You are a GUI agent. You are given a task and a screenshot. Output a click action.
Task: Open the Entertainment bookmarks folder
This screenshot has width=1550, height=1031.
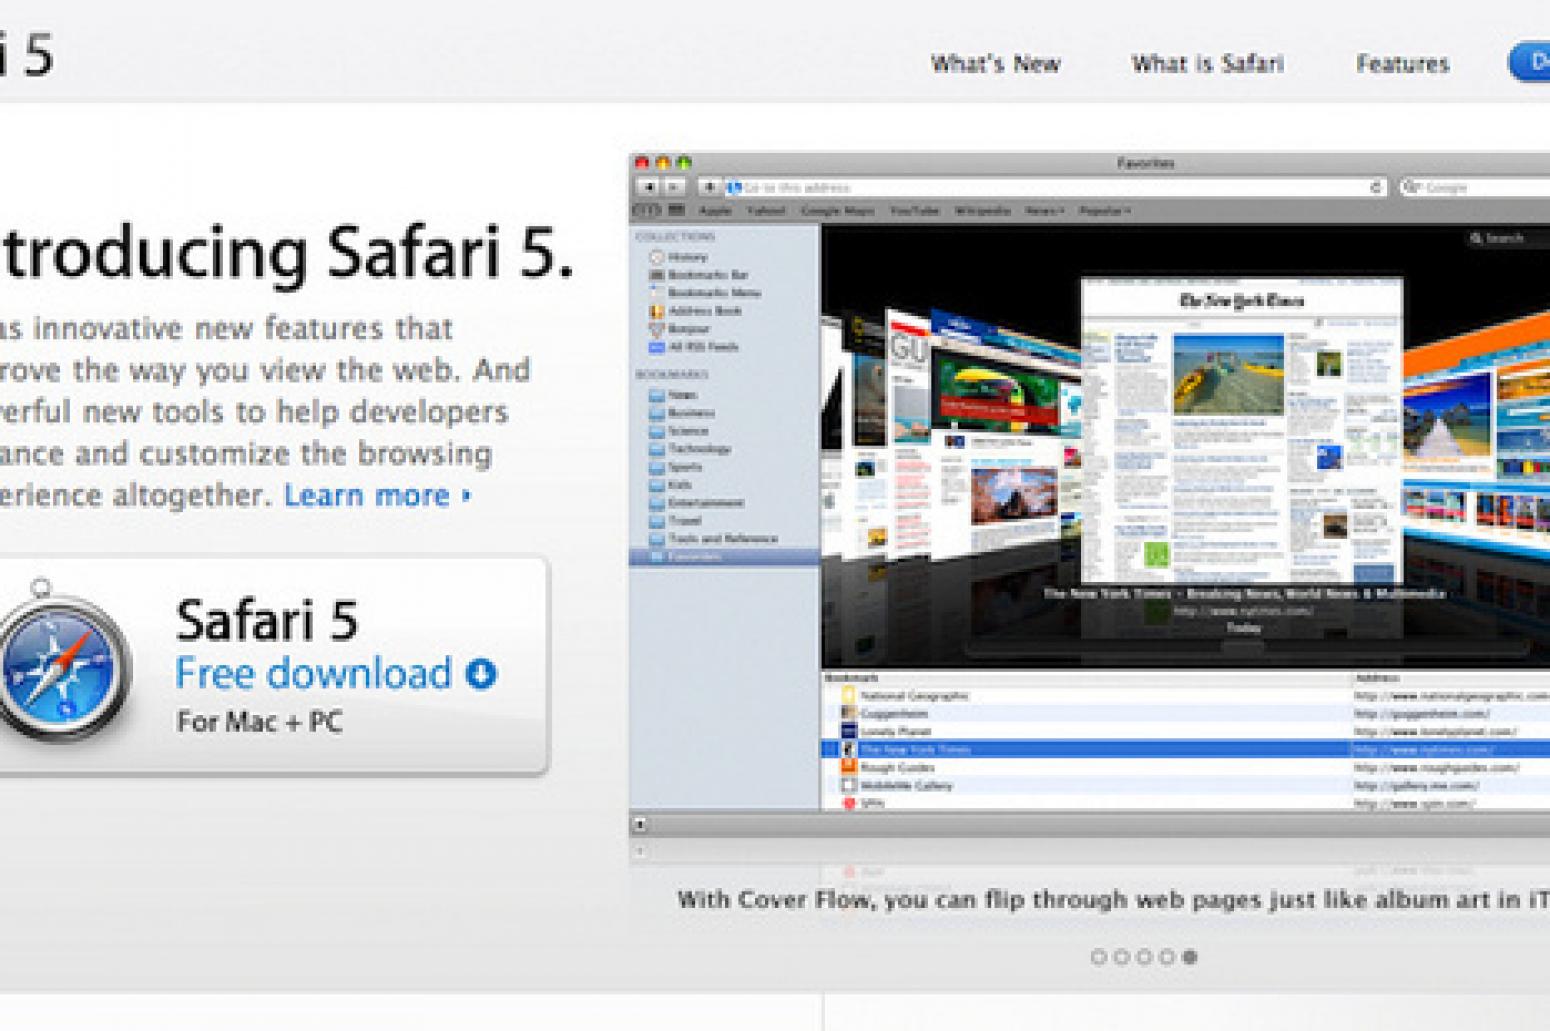tap(696, 503)
